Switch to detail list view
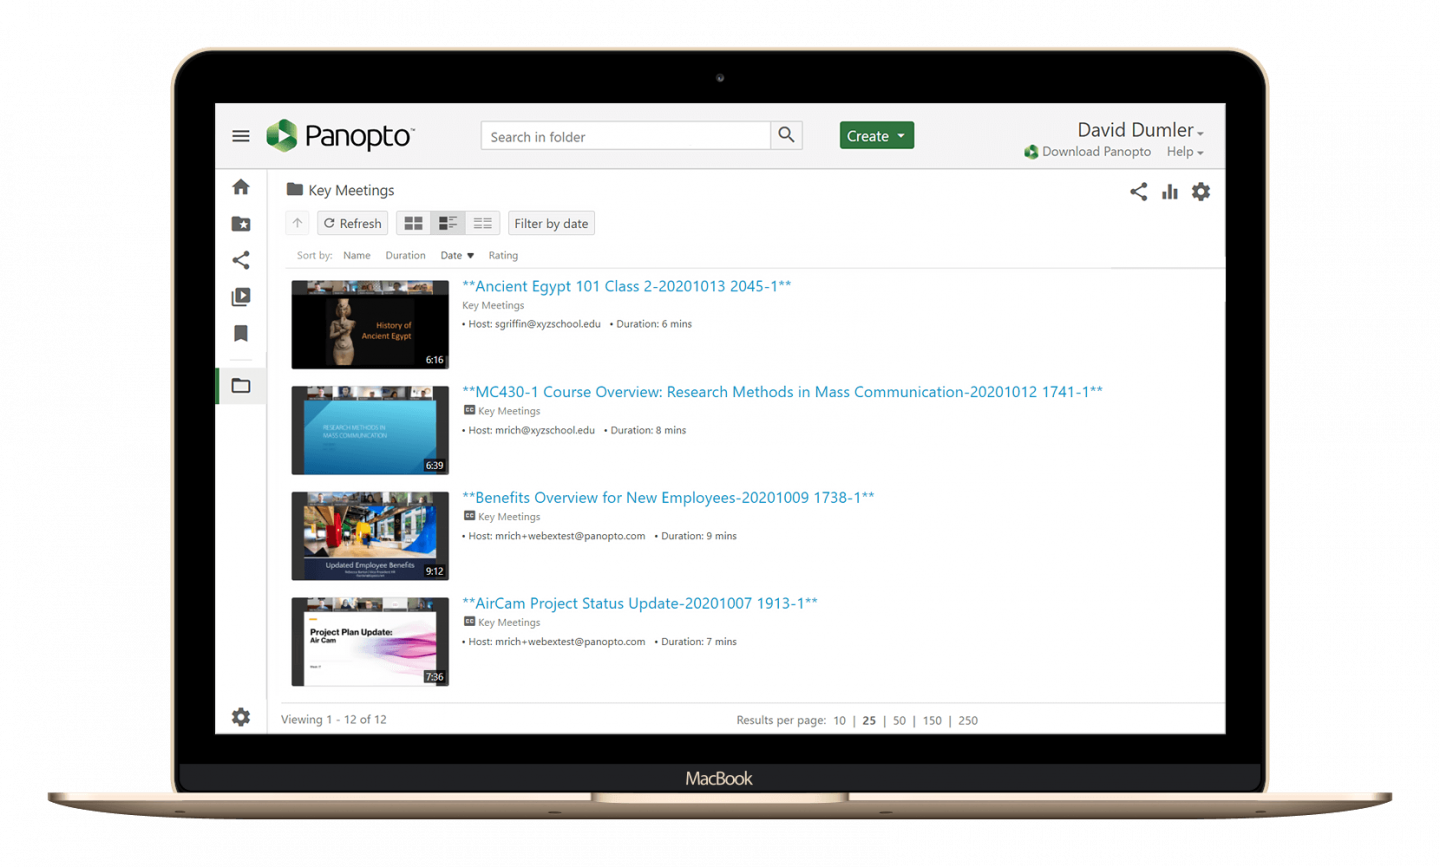 click(x=448, y=223)
